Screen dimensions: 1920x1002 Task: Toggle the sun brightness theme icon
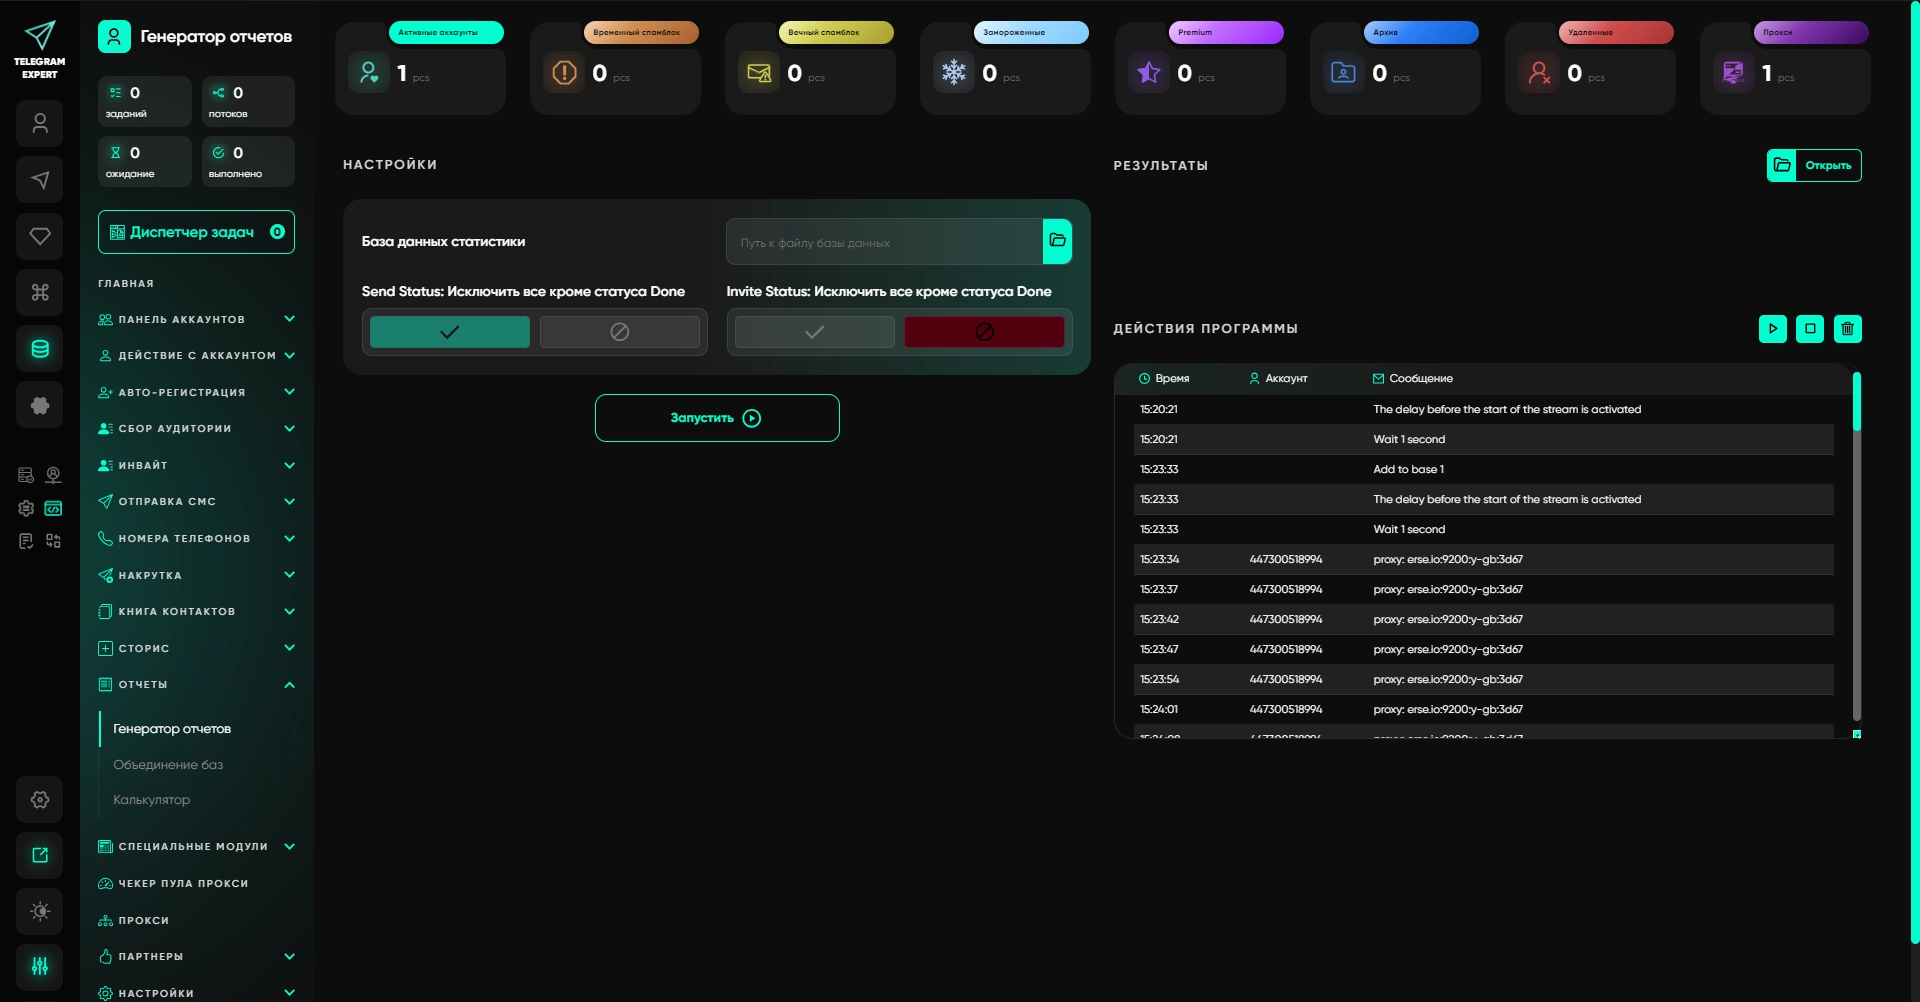[40, 911]
